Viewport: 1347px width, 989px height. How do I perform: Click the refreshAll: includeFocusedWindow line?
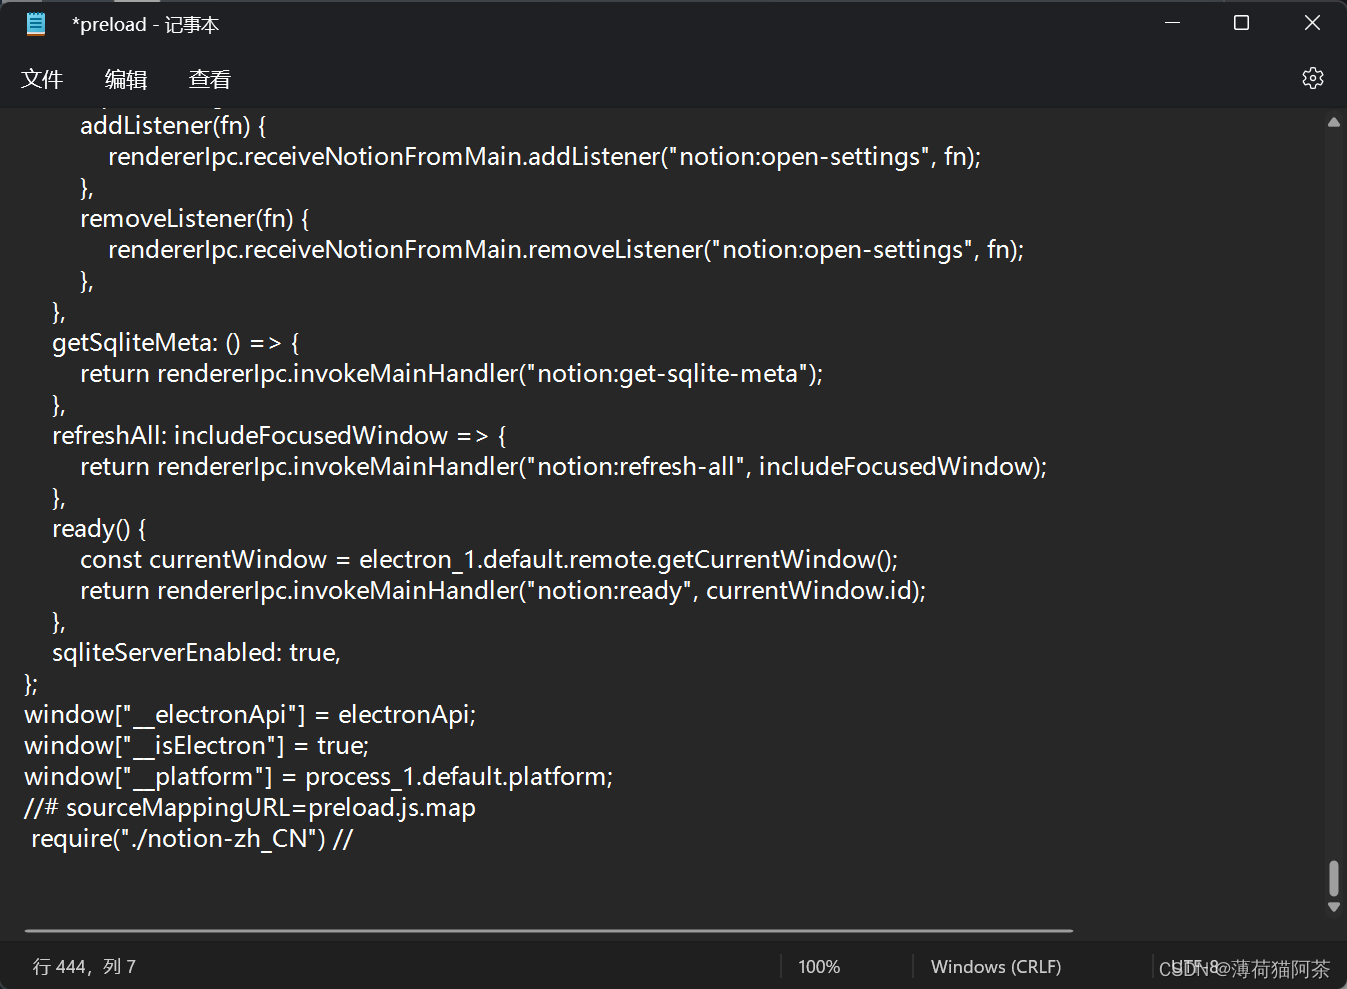[x=279, y=436]
